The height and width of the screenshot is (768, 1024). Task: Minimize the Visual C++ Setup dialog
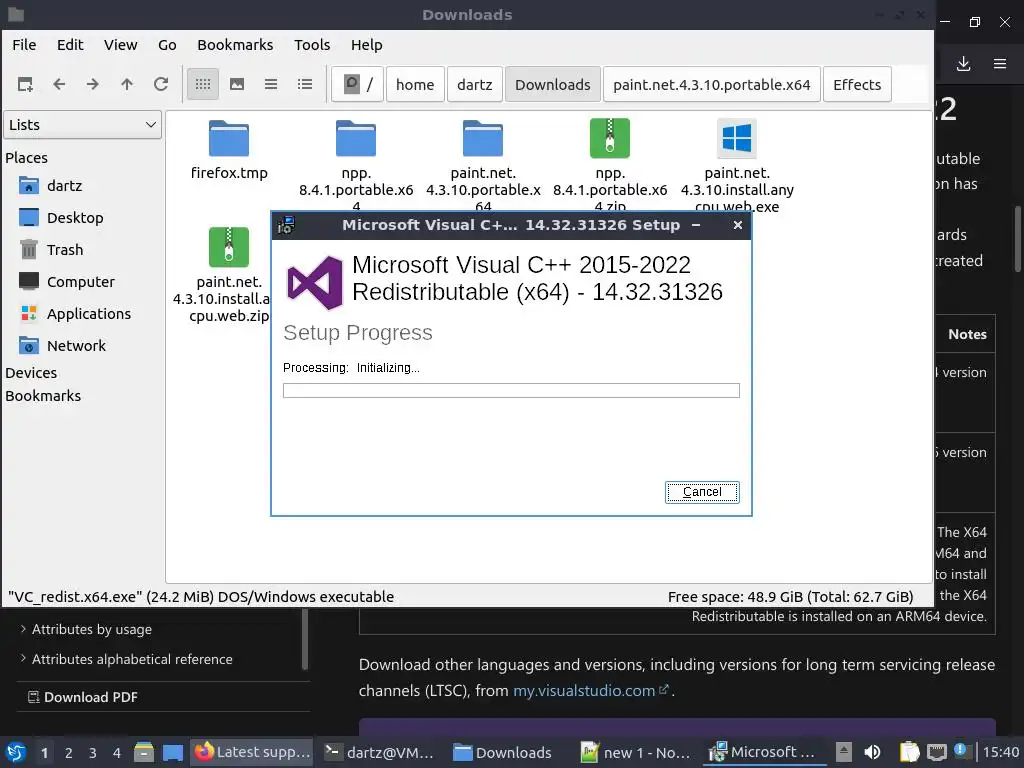point(696,225)
